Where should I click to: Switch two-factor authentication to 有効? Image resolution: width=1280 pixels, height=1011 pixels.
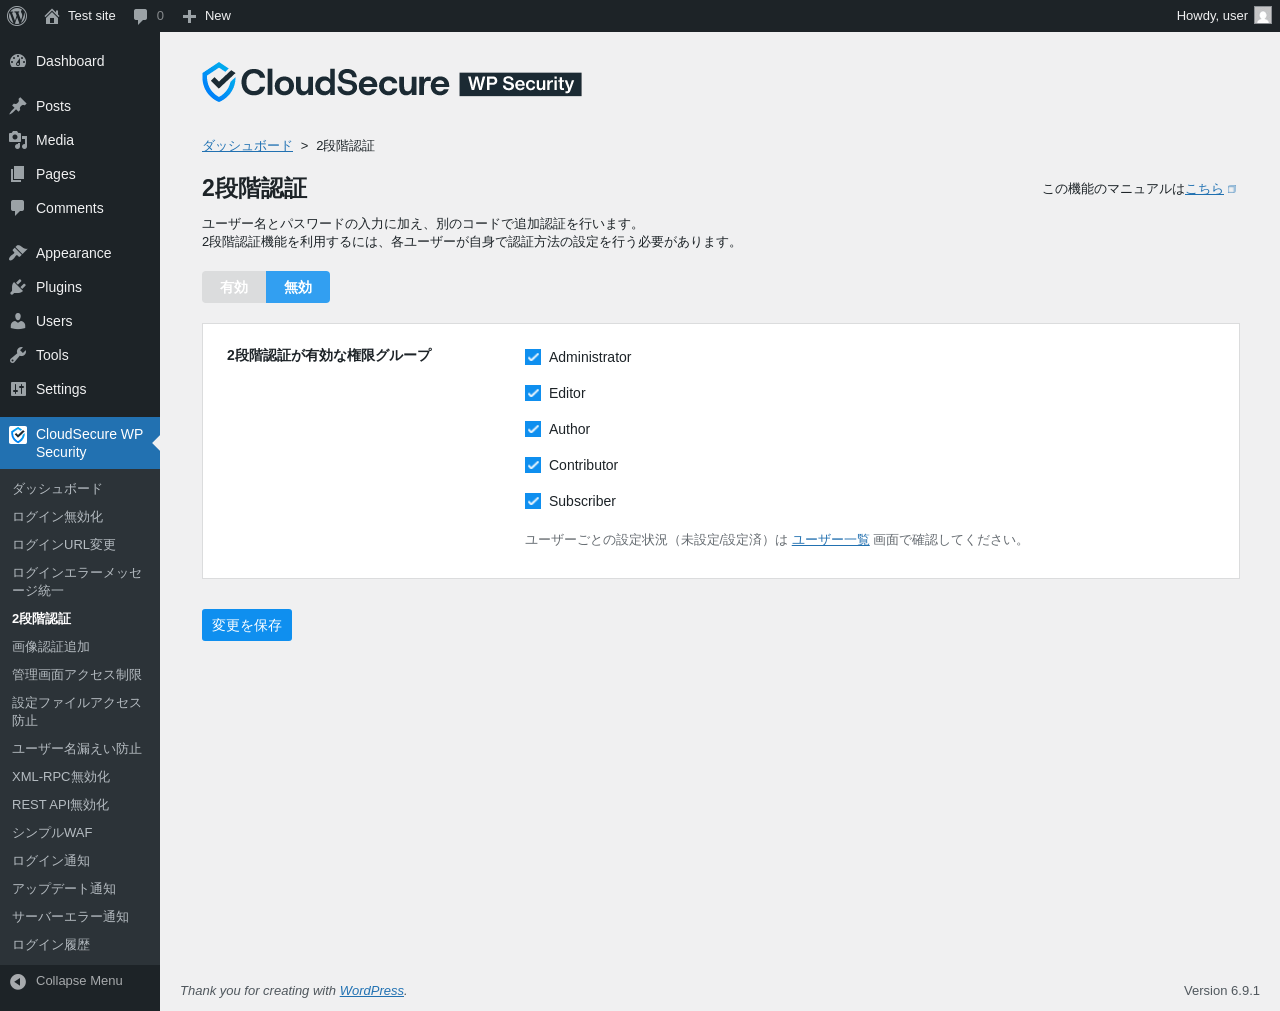click(x=234, y=287)
